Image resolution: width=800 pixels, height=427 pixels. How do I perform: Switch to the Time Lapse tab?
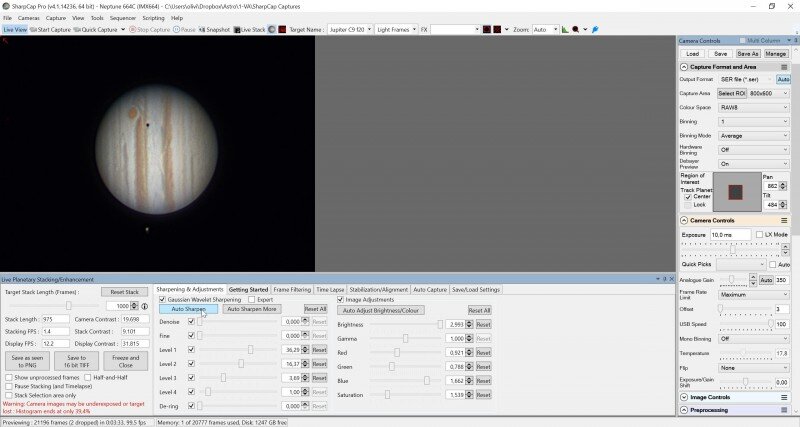[330, 289]
